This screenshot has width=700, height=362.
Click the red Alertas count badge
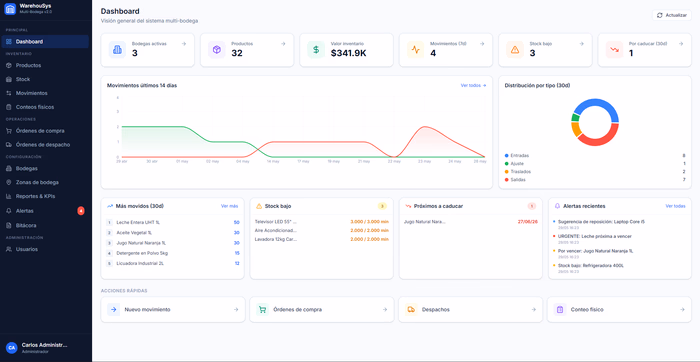point(81,211)
